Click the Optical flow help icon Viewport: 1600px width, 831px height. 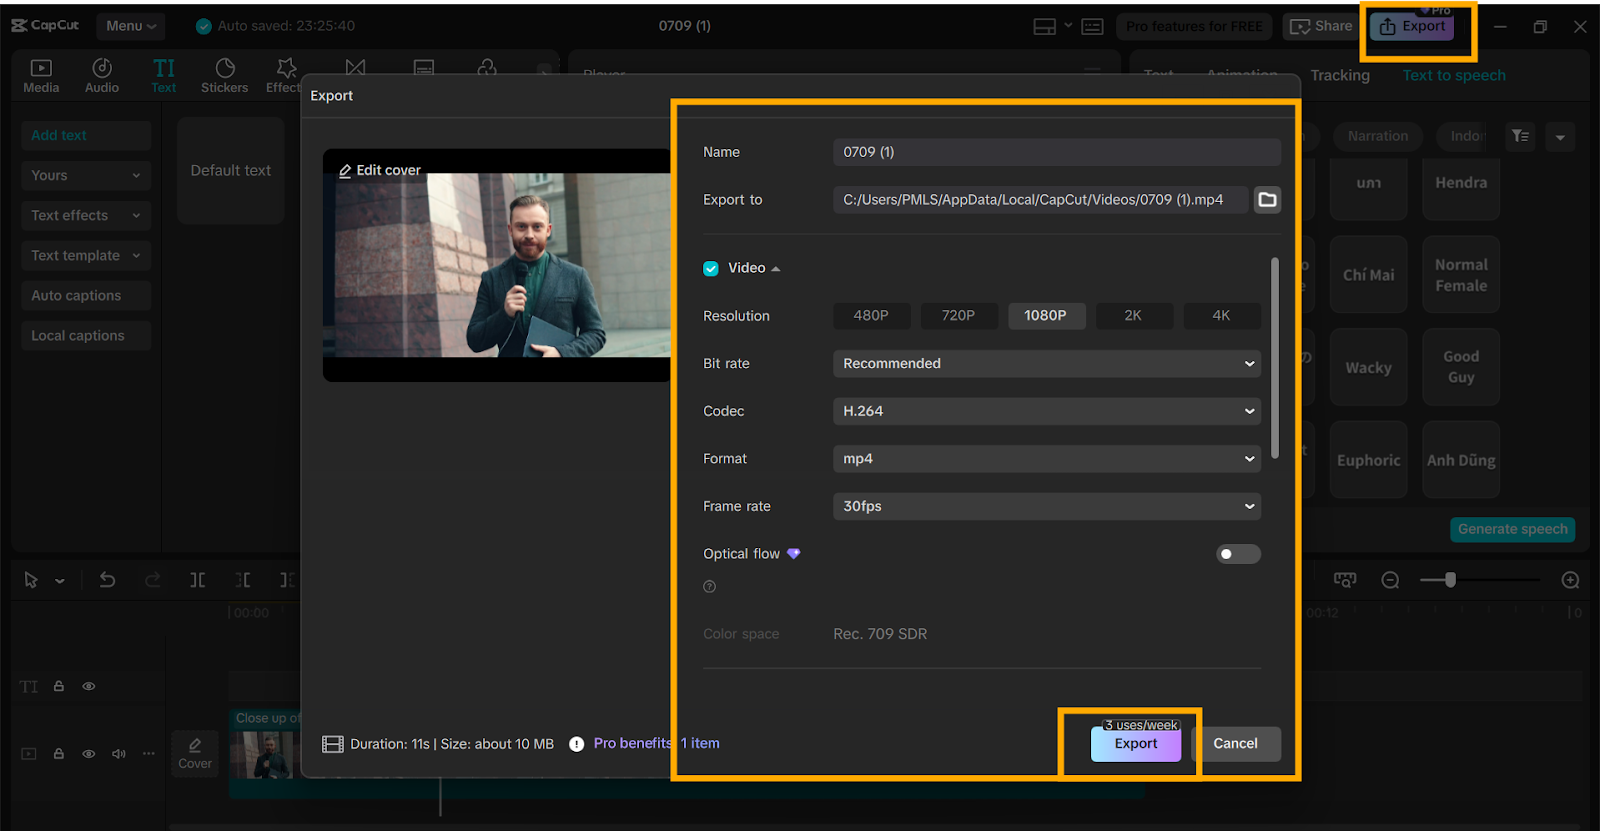click(x=710, y=587)
